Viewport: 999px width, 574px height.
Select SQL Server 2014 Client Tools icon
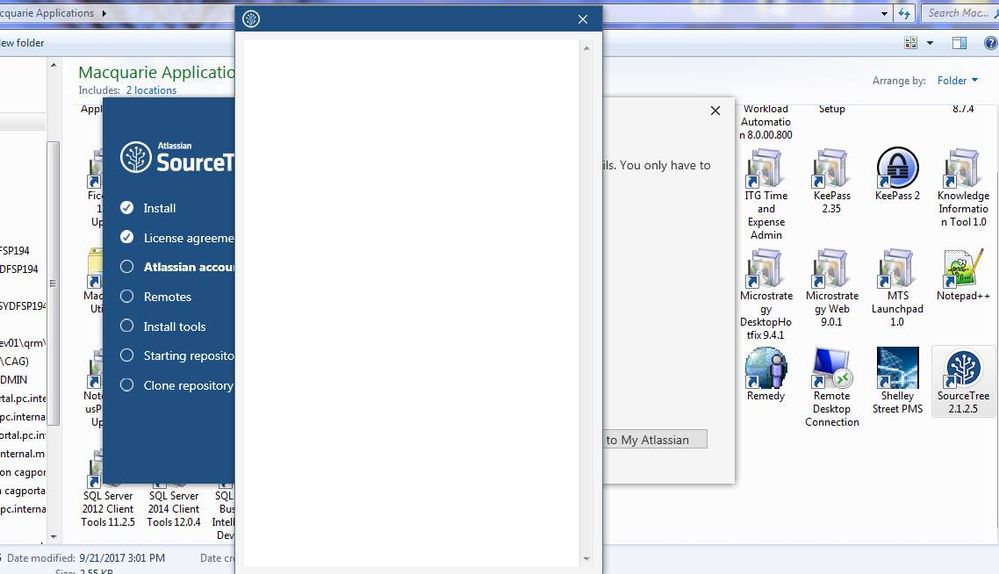(x=173, y=508)
